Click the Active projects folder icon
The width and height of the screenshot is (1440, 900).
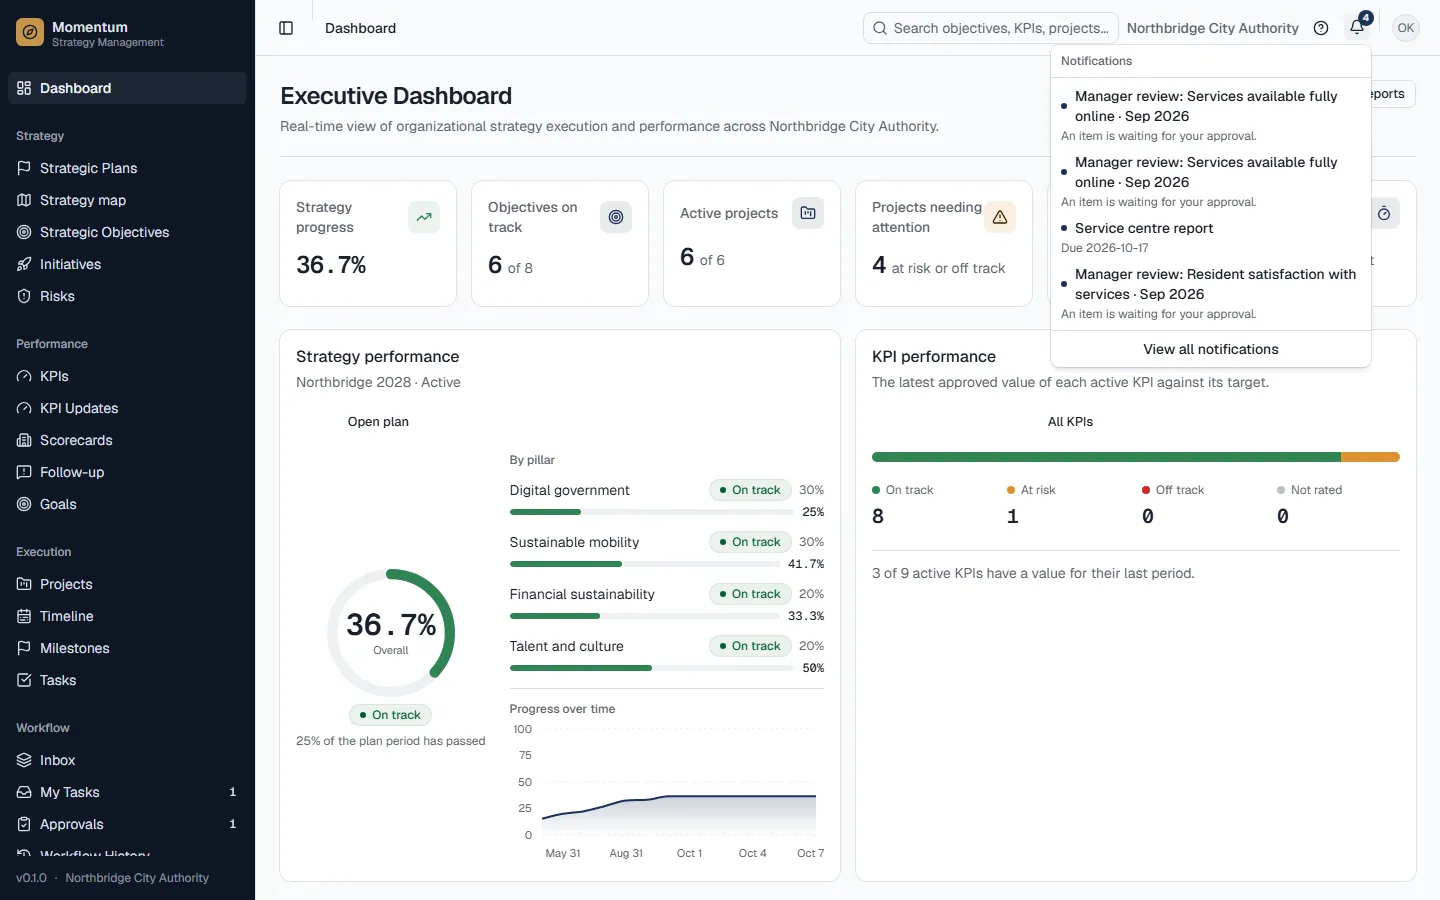click(808, 213)
